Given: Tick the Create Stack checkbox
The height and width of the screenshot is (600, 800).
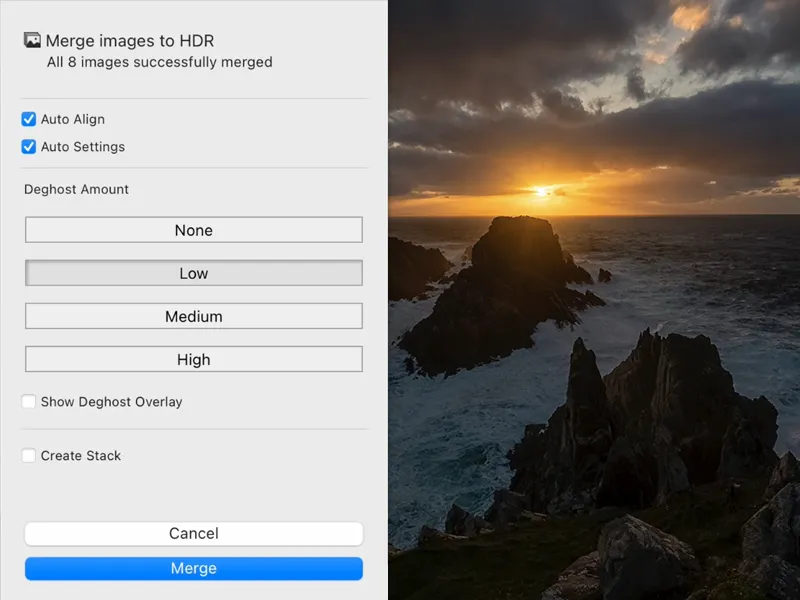Looking at the screenshot, I should pyautogui.click(x=29, y=456).
